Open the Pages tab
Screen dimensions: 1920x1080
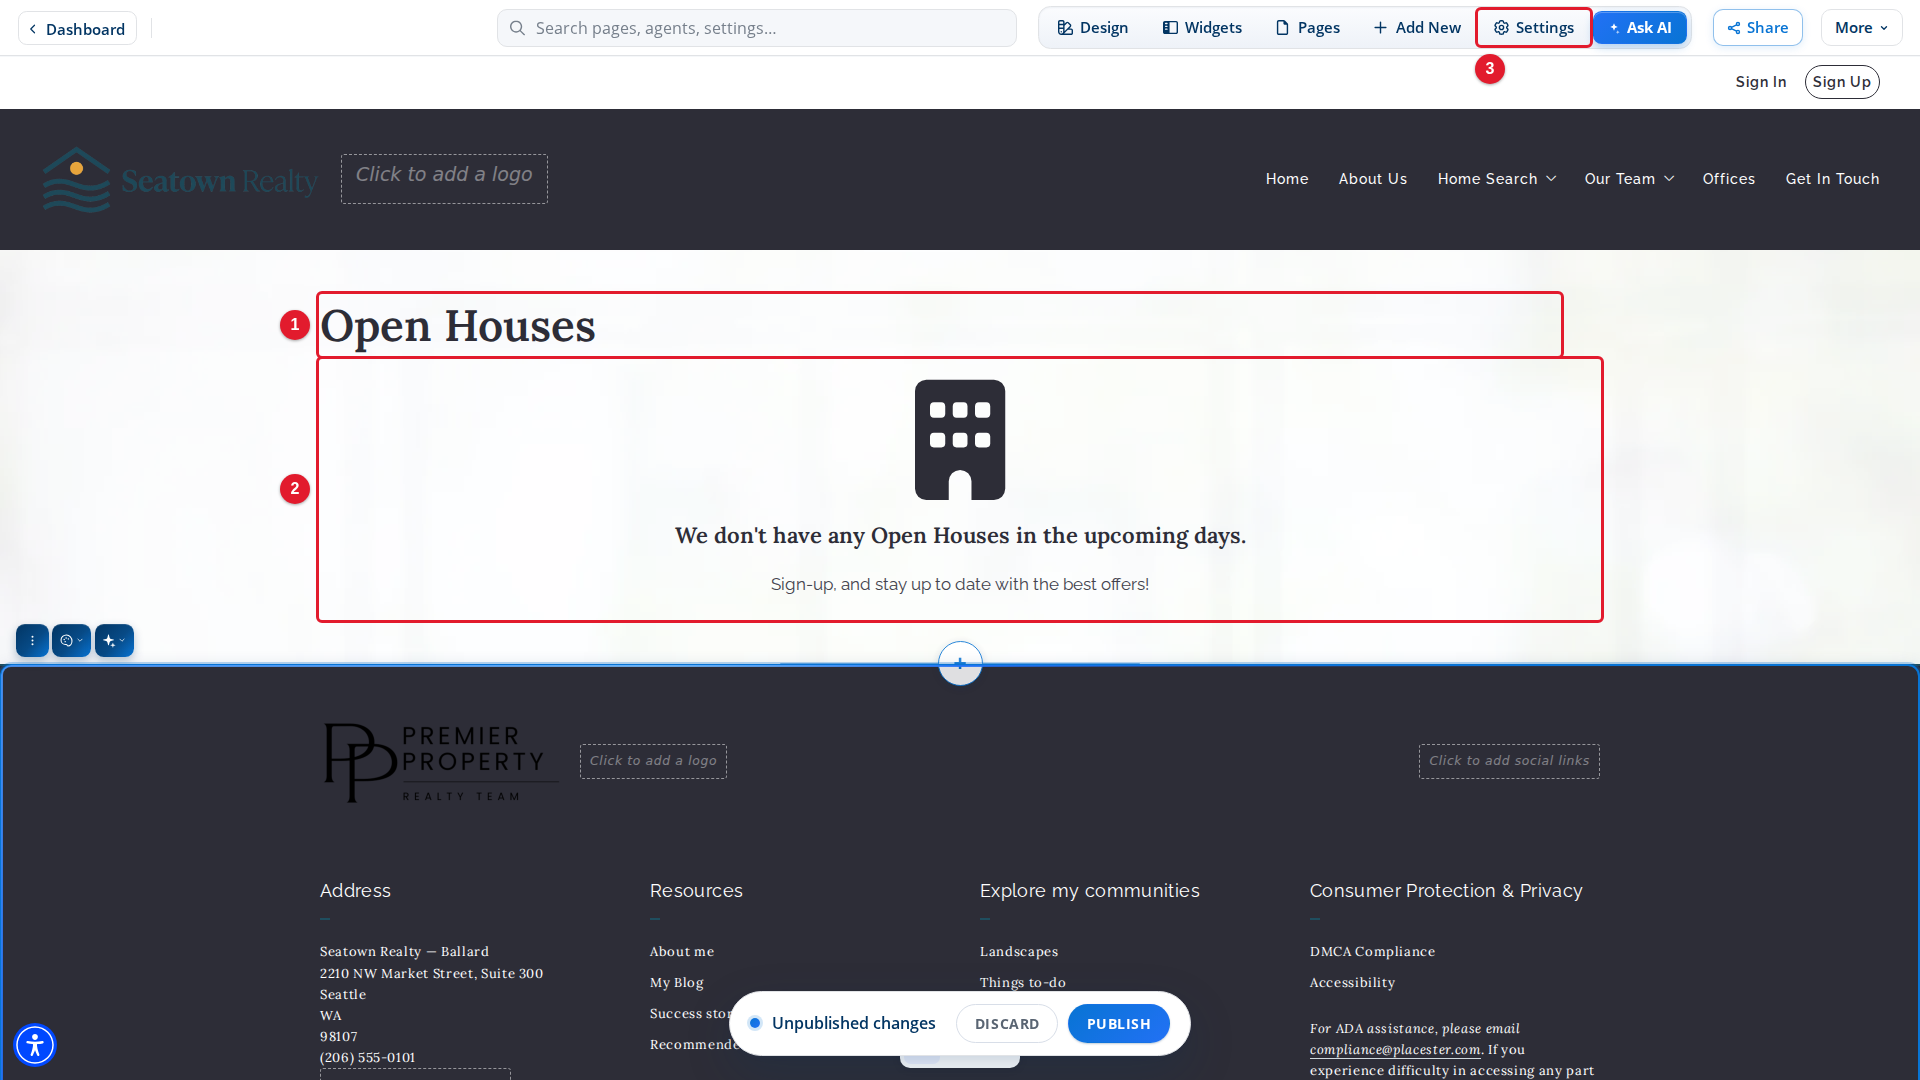click(1308, 28)
